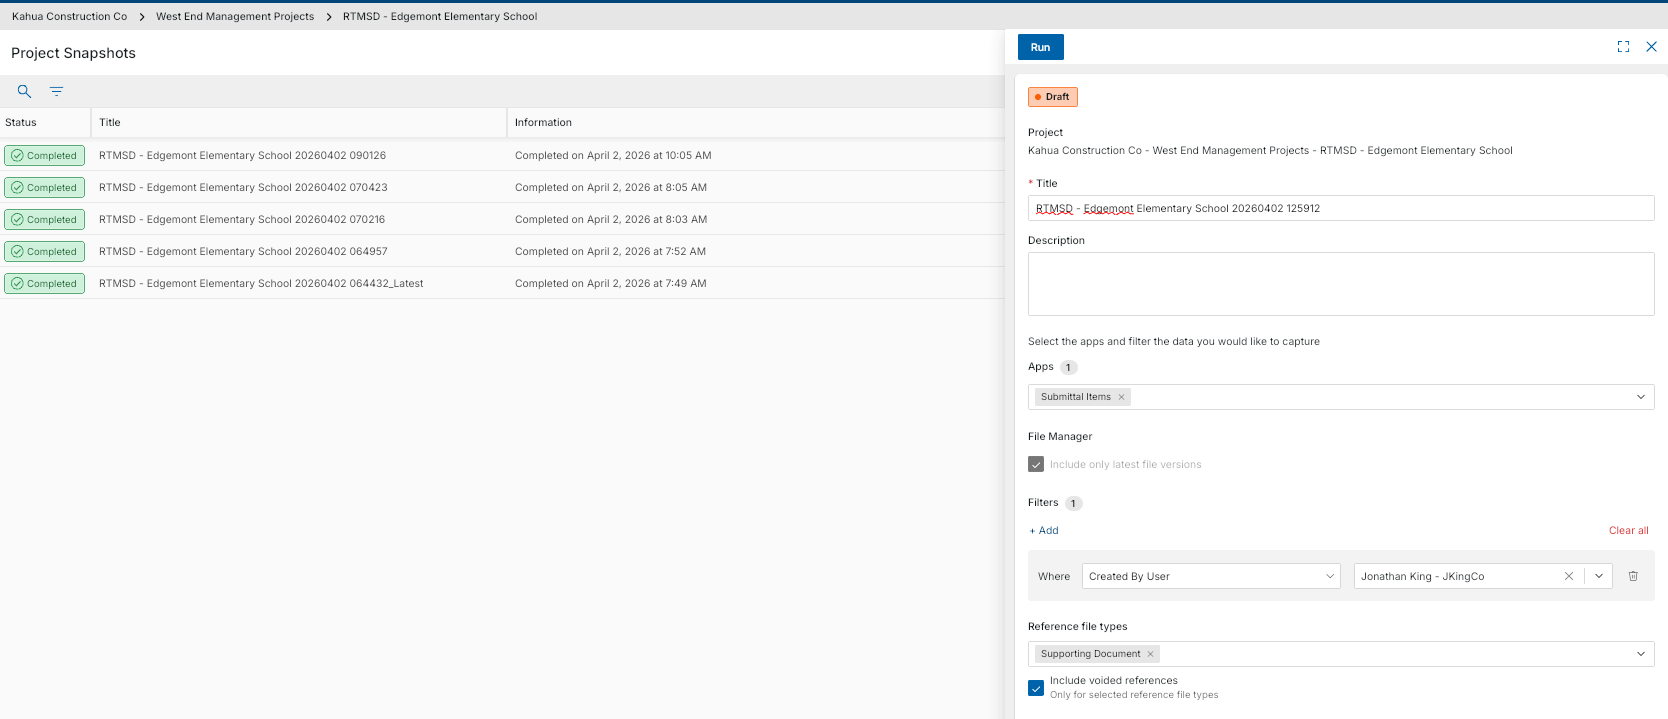Remove the Submittal Items app chip
Viewport: 1668px width, 719px height.
(x=1121, y=397)
